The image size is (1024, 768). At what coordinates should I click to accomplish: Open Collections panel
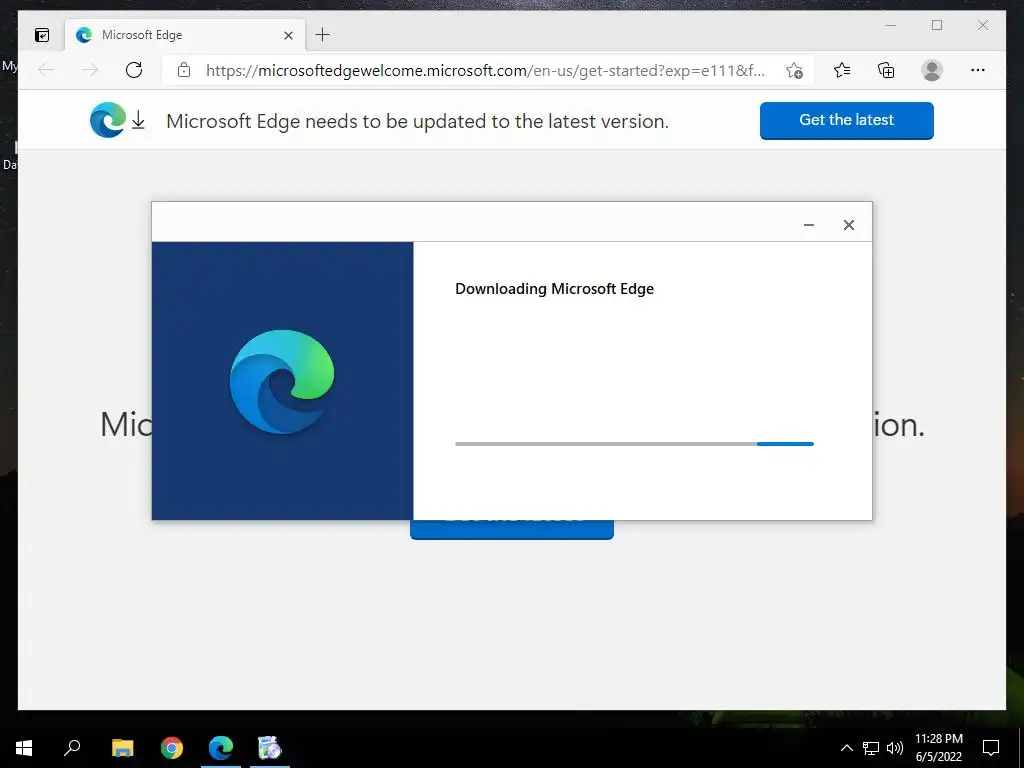click(886, 70)
